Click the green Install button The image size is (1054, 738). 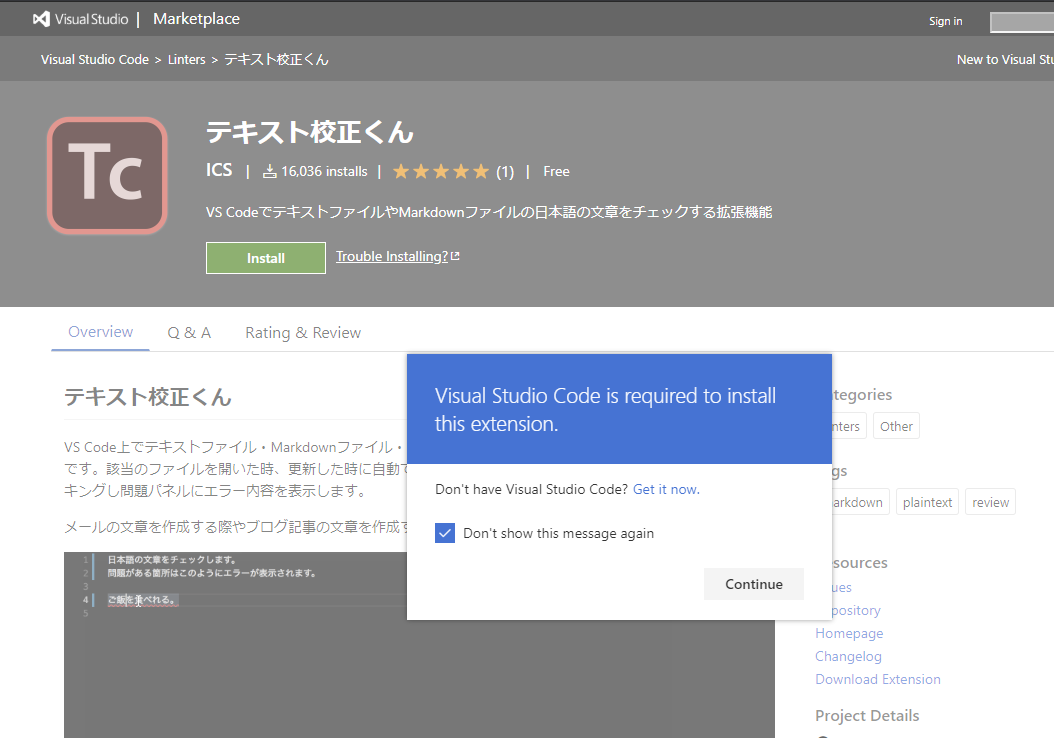266,258
